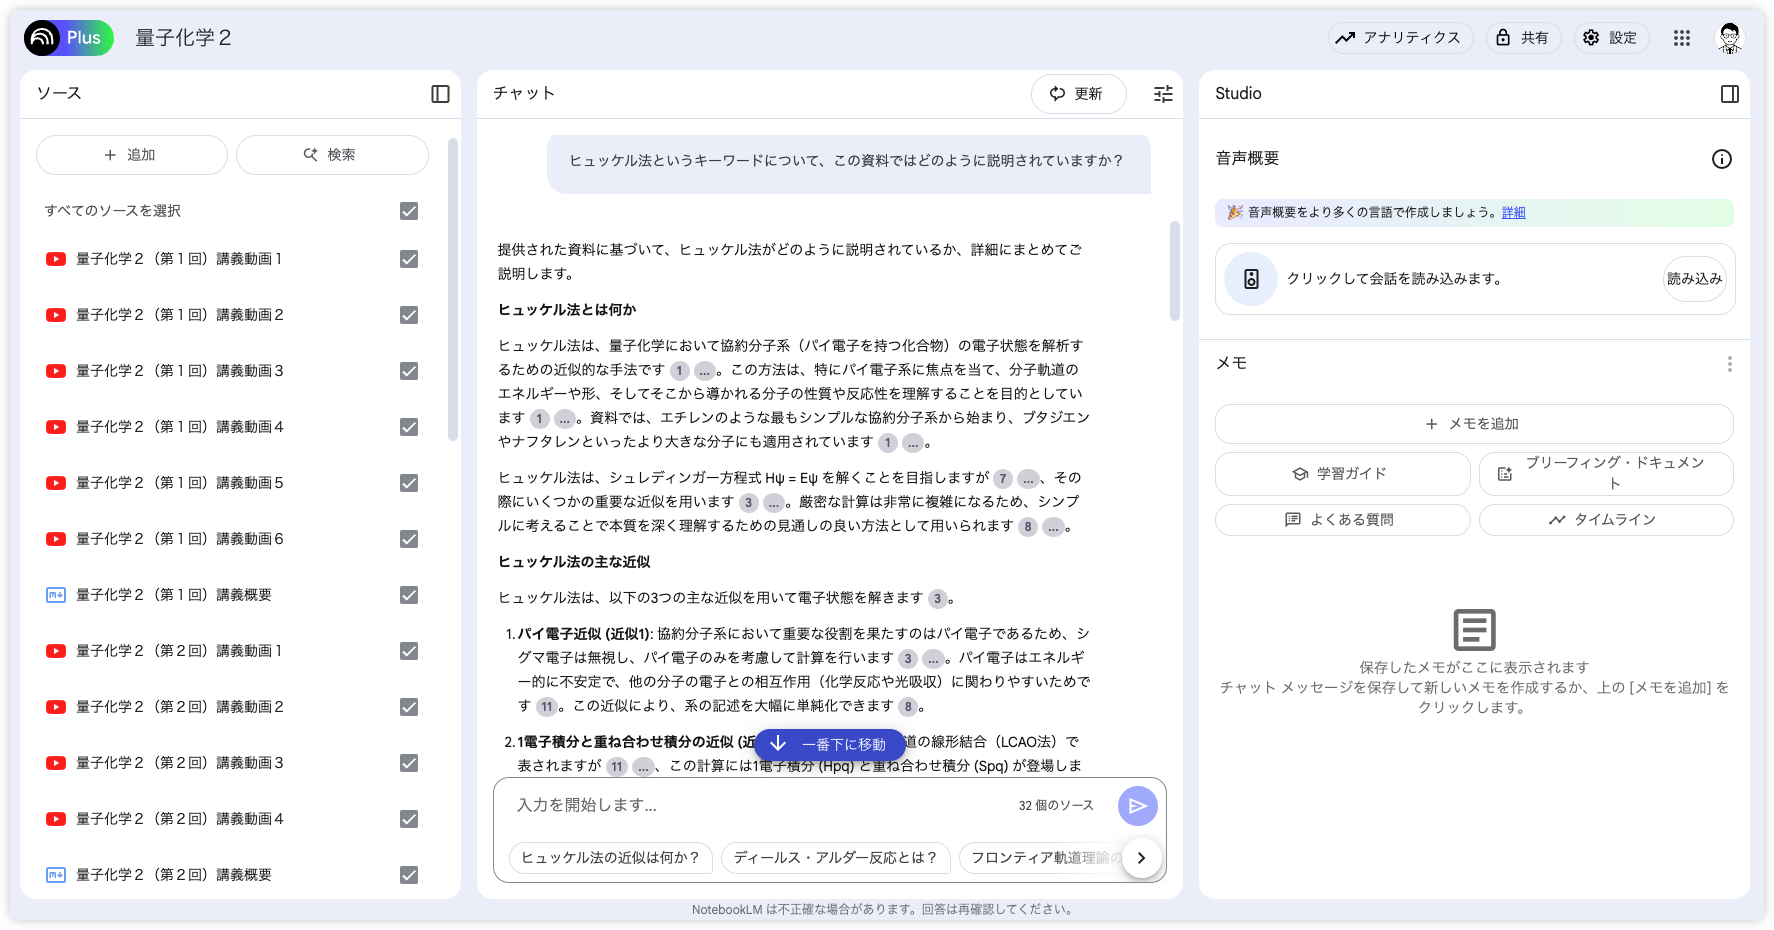This screenshot has height=930, width=1774.
Task: Click the audio speaker icon
Action: 1251,279
